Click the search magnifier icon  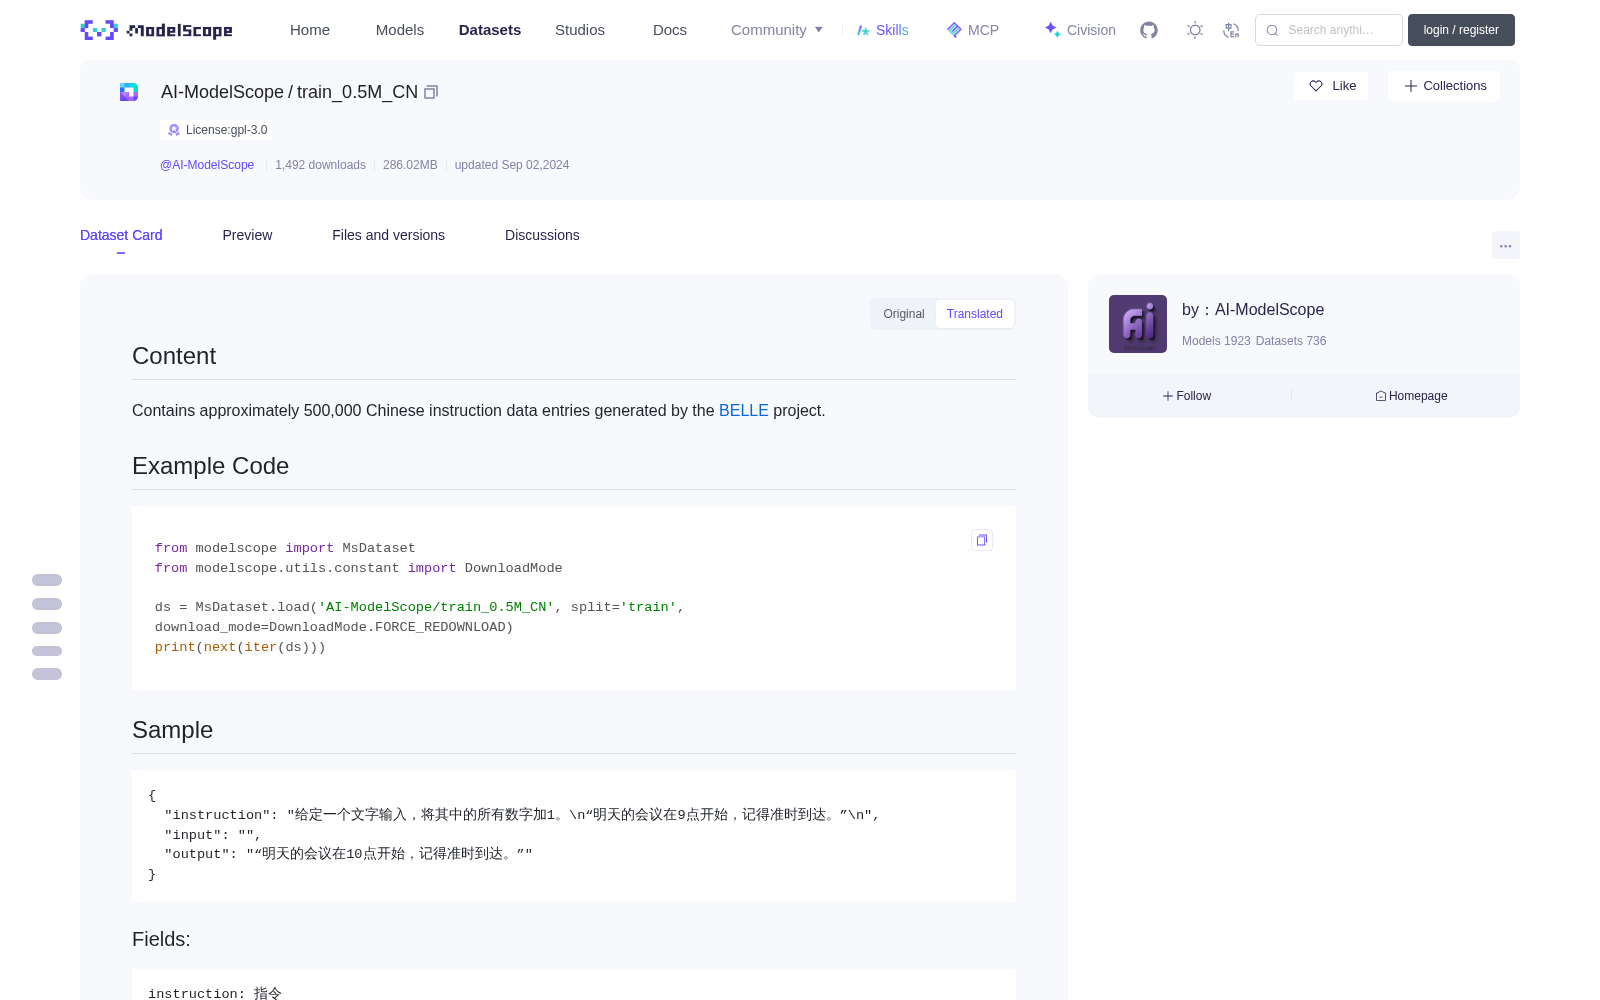pyautogui.click(x=1272, y=30)
